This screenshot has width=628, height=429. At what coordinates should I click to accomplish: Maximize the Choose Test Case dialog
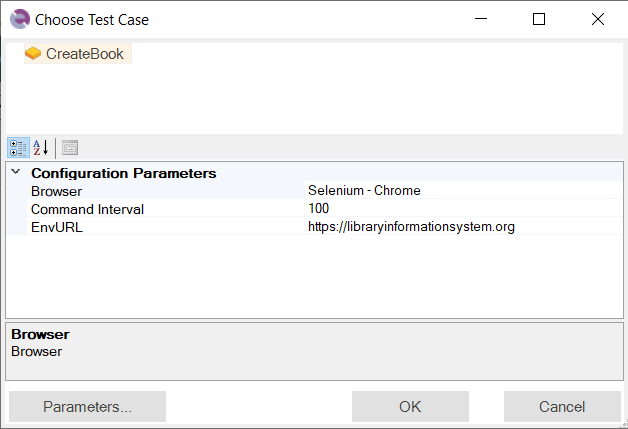tap(539, 19)
